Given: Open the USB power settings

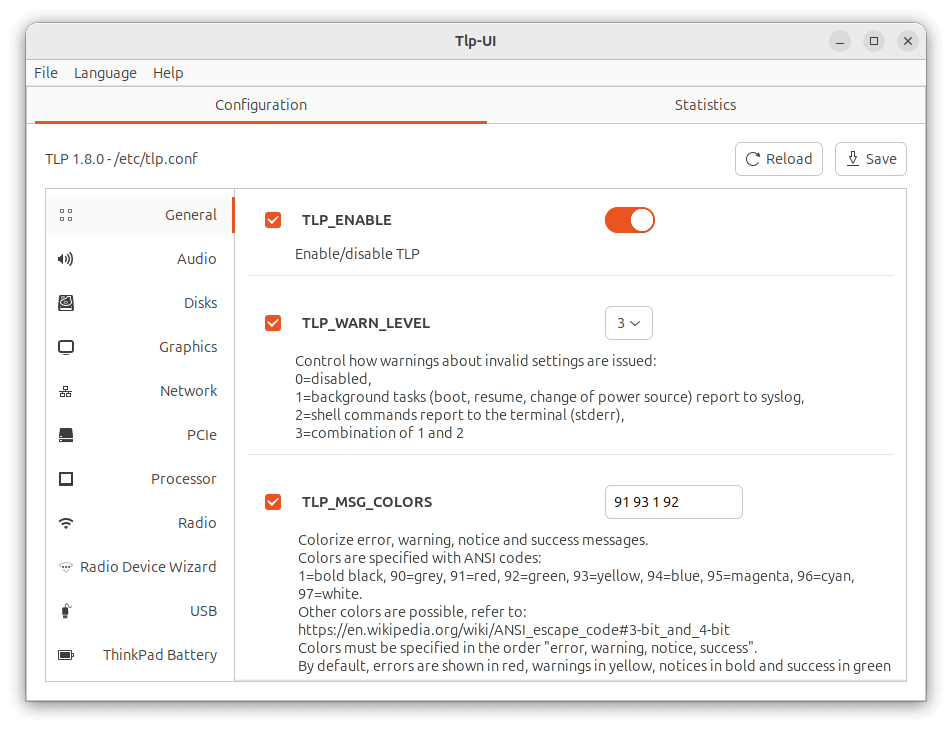Looking at the screenshot, I should 202,610.
